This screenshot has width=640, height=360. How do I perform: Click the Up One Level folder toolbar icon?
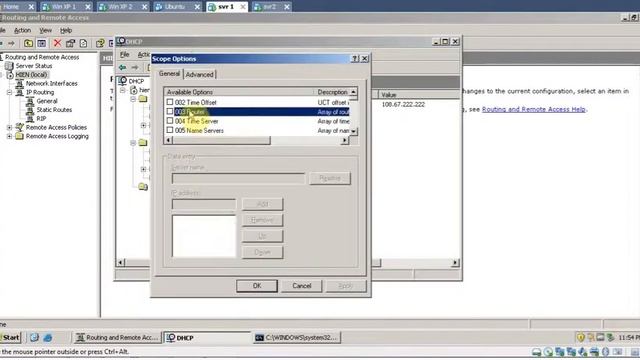[x=28, y=43]
